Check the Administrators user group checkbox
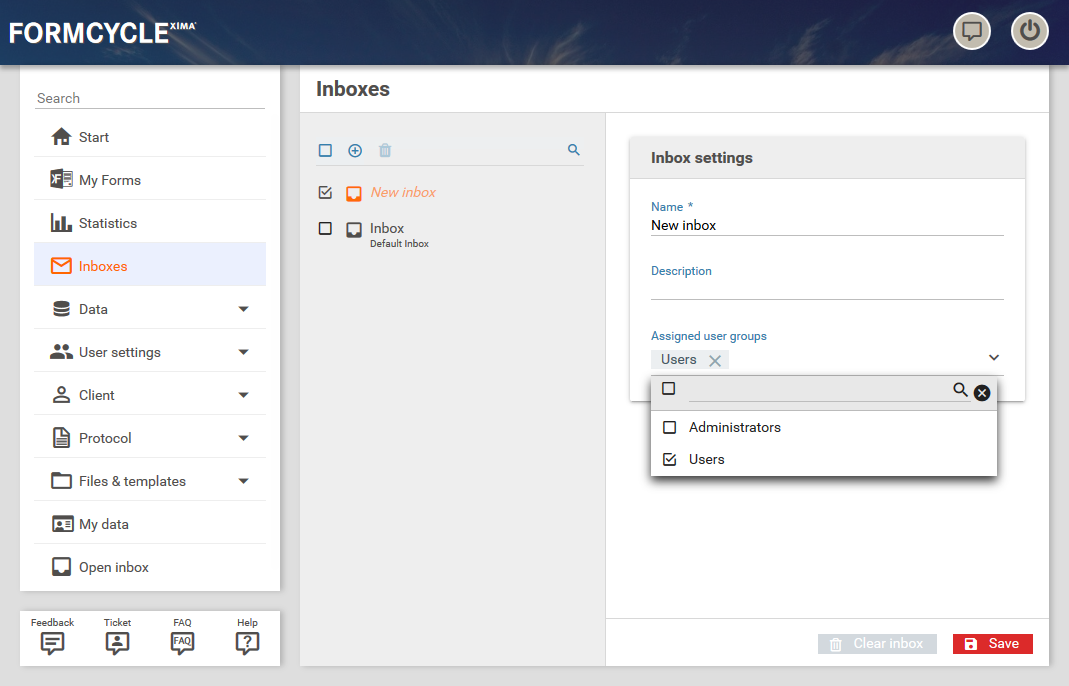The image size is (1069, 686). point(670,427)
